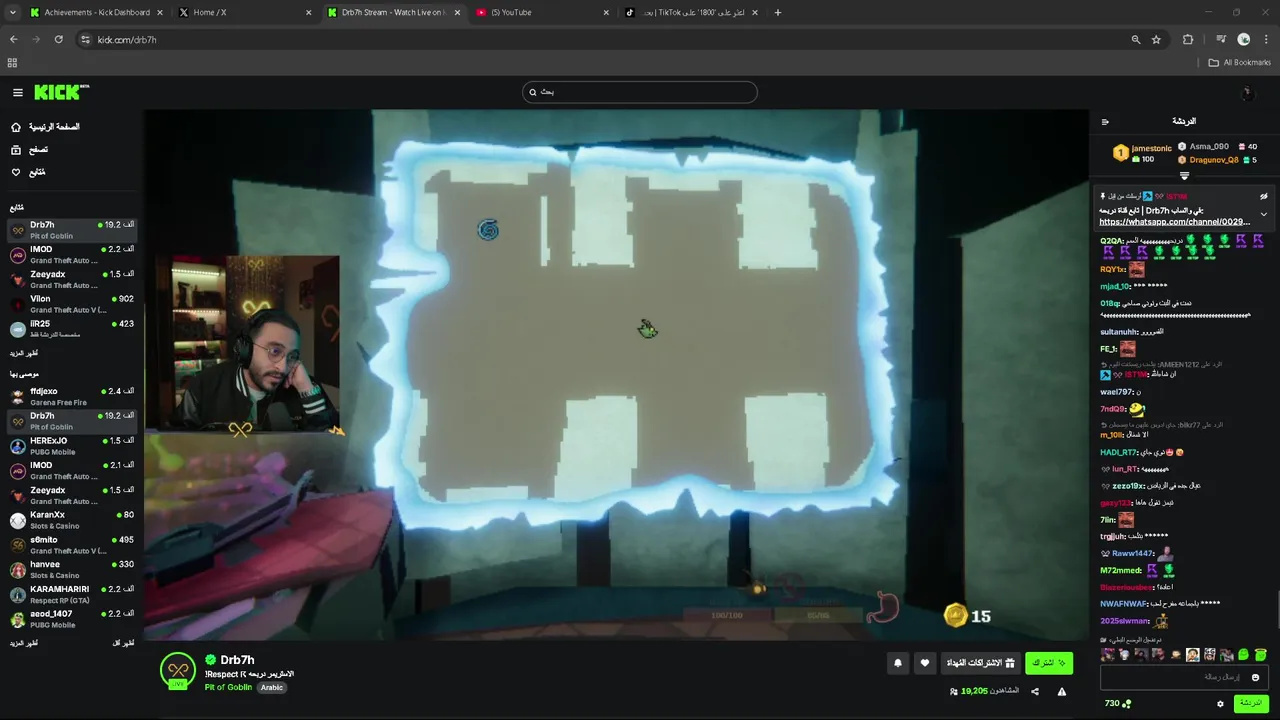The image size is (1280, 720).
Task: Open the Pit of Goblin category link
Action: coord(228,687)
